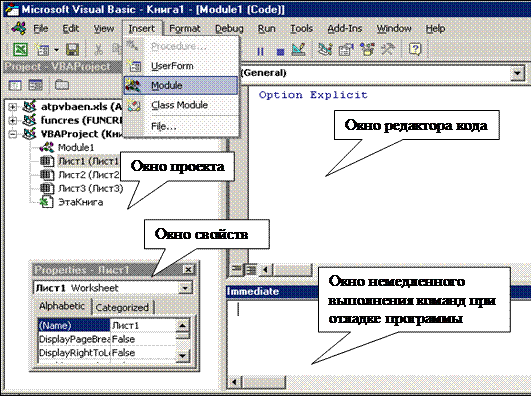Viewport: 531px width, 396px height.
Task: Close the Properties - Лист1 window
Action: 188,270
